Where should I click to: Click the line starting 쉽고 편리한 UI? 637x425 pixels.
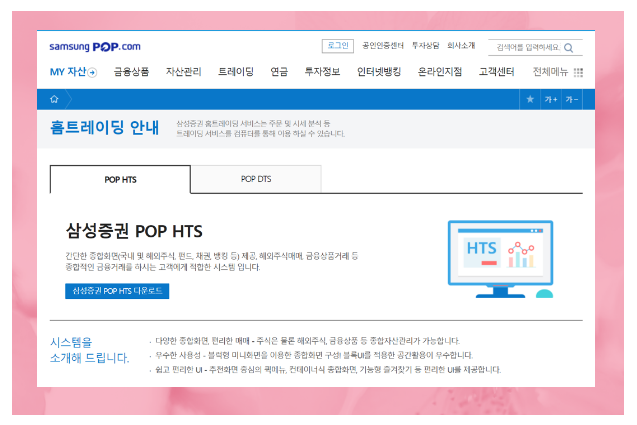point(328,370)
